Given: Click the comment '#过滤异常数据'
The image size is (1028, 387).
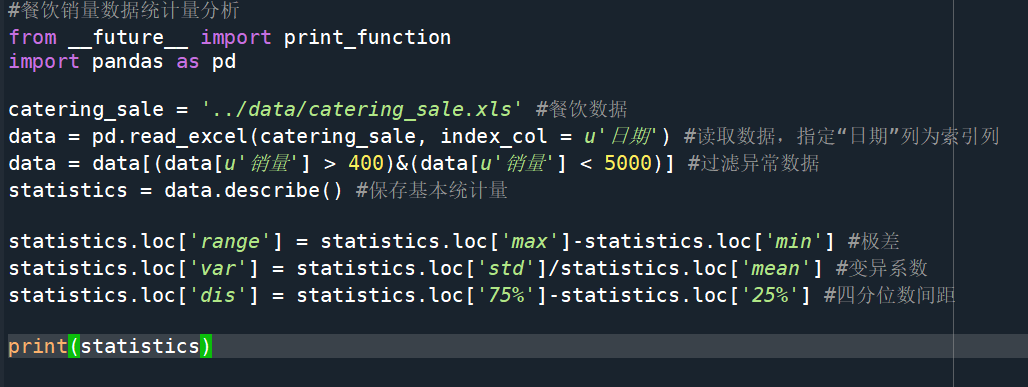Looking at the screenshot, I should coord(753,164).
